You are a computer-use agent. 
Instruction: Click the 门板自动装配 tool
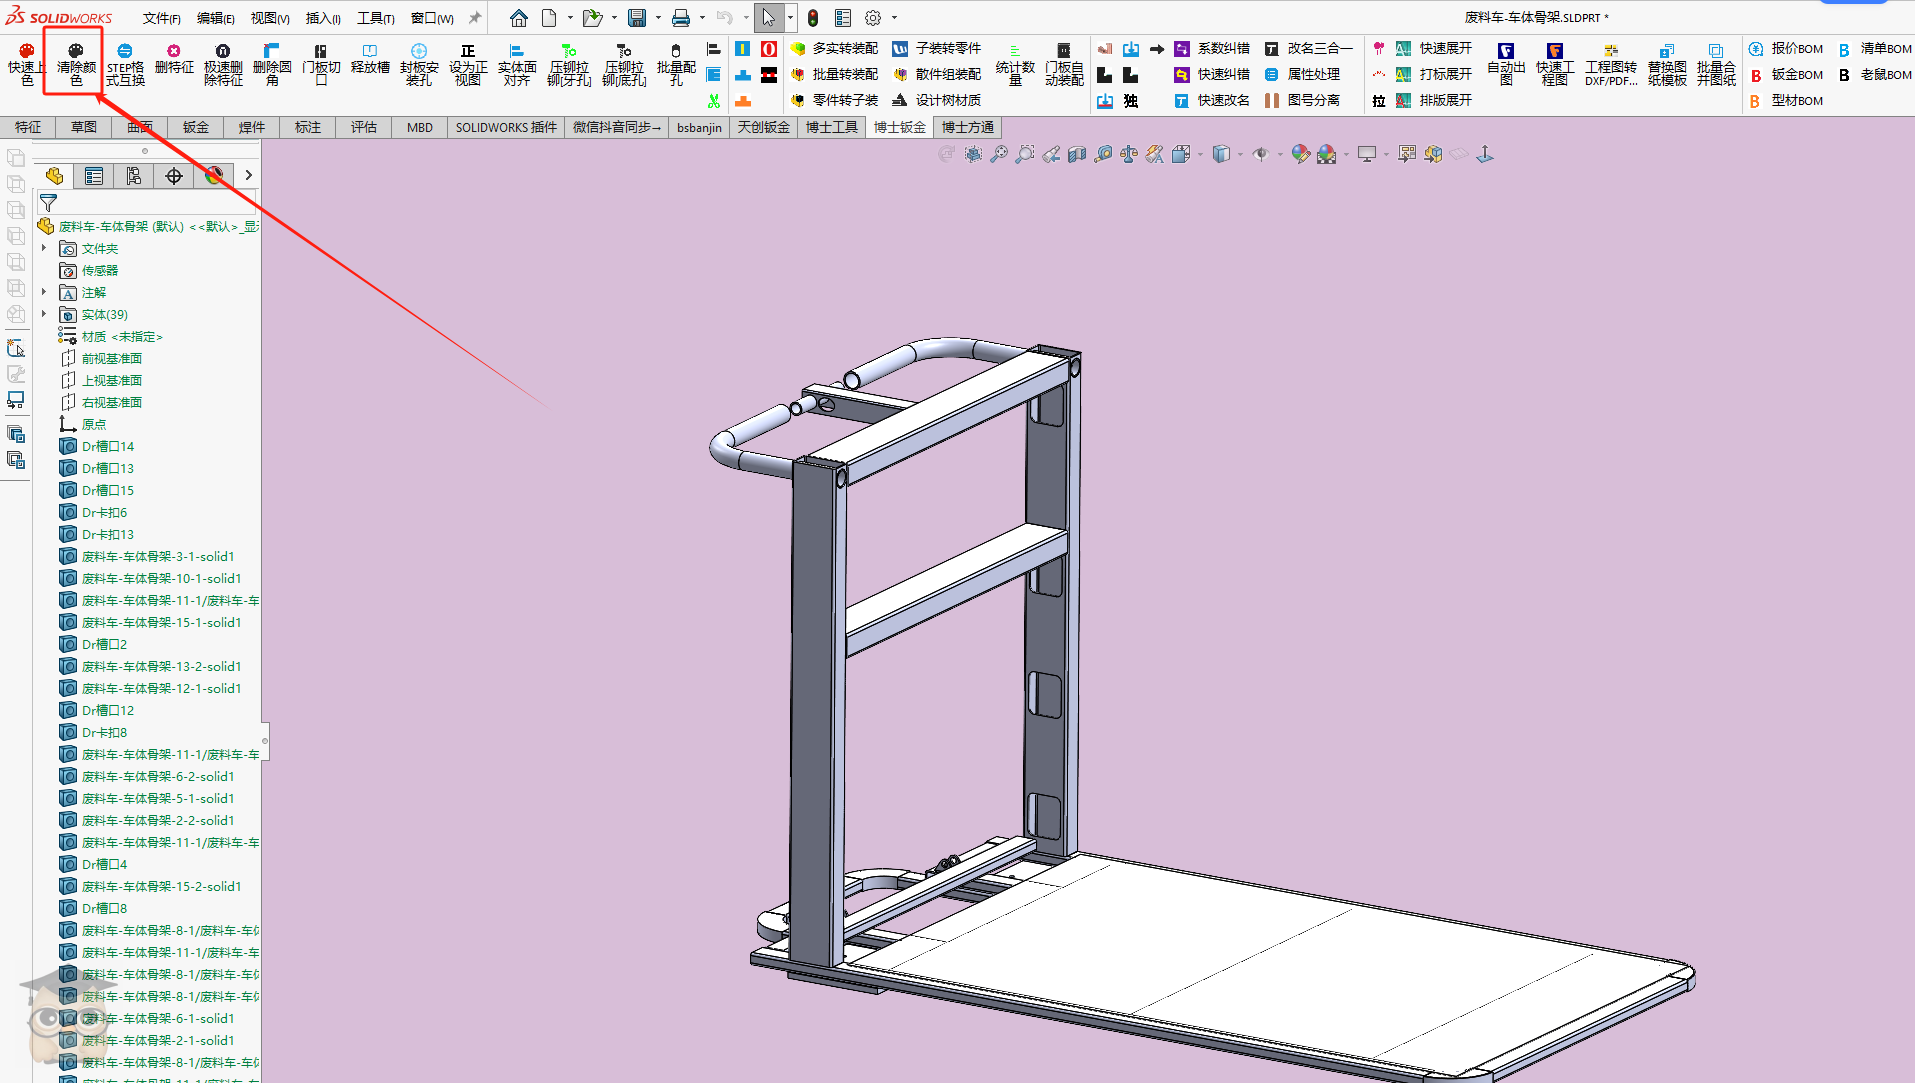click(1064, 64)
